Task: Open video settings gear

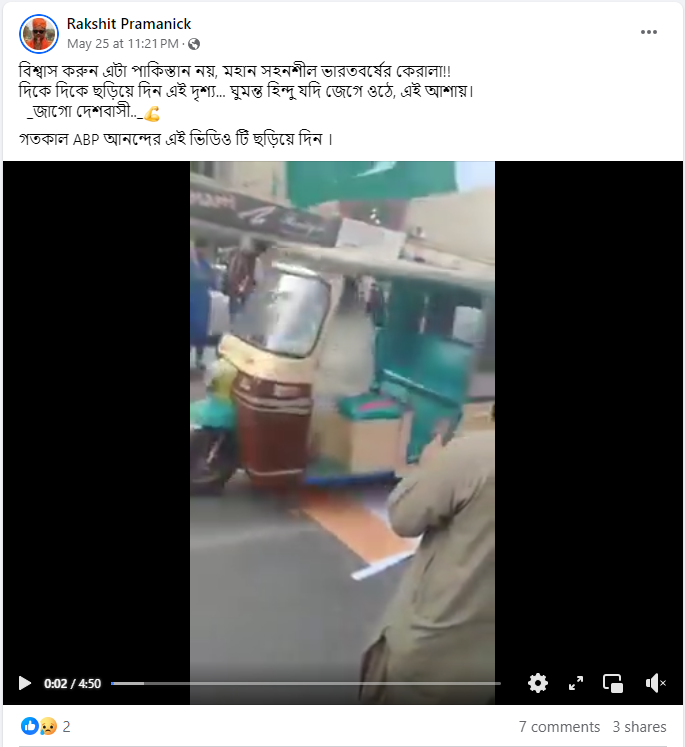Action: [538, 683]
